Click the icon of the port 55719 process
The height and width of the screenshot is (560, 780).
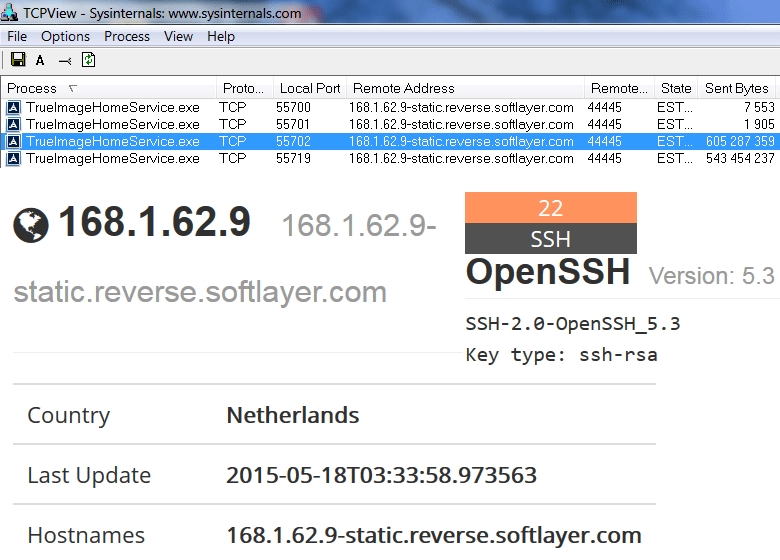pyautogui.click(x=13, y=158)
